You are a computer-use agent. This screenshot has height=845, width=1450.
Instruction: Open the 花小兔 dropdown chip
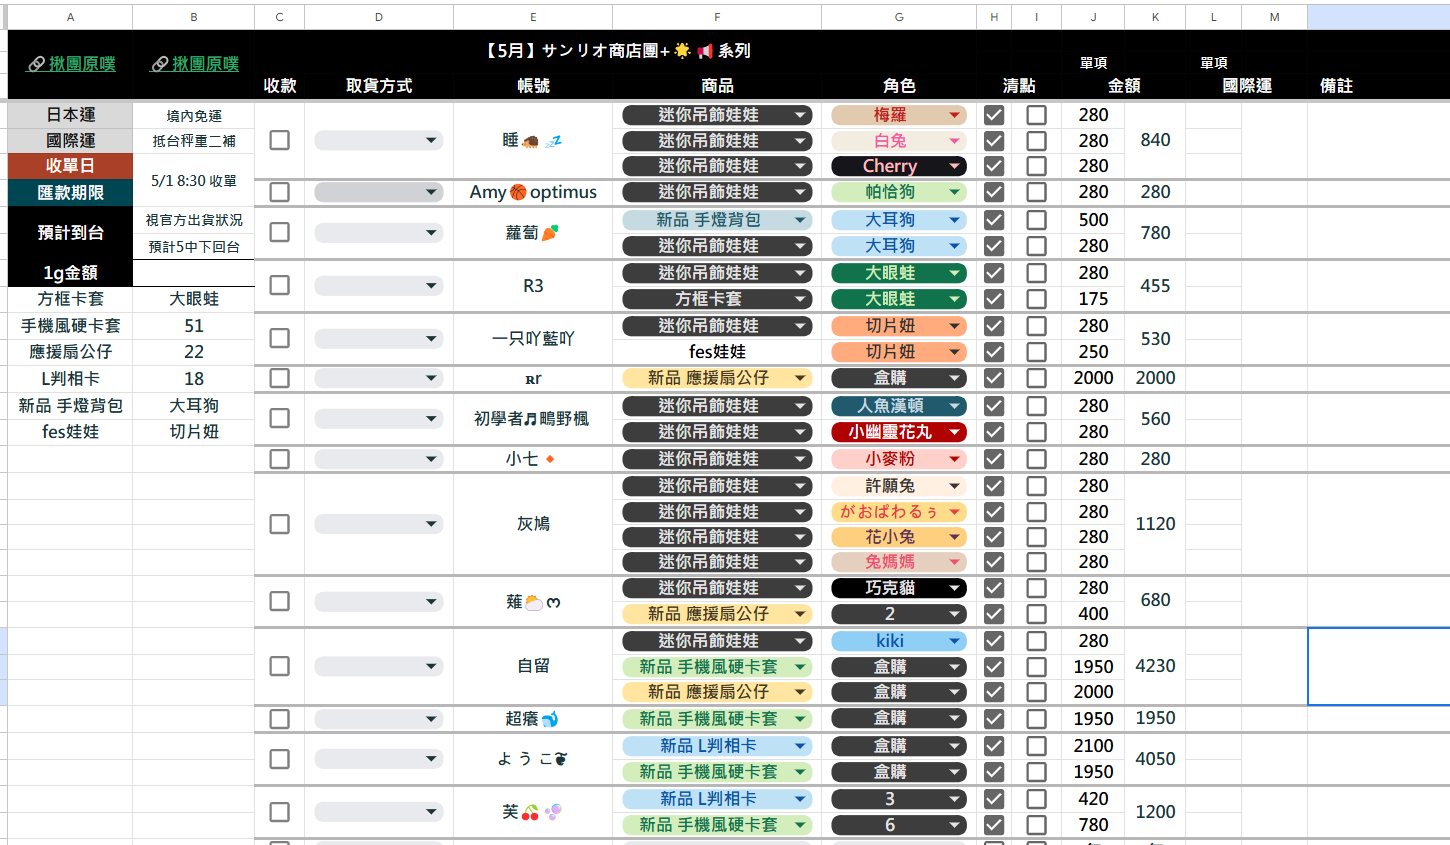coord(899,537)
